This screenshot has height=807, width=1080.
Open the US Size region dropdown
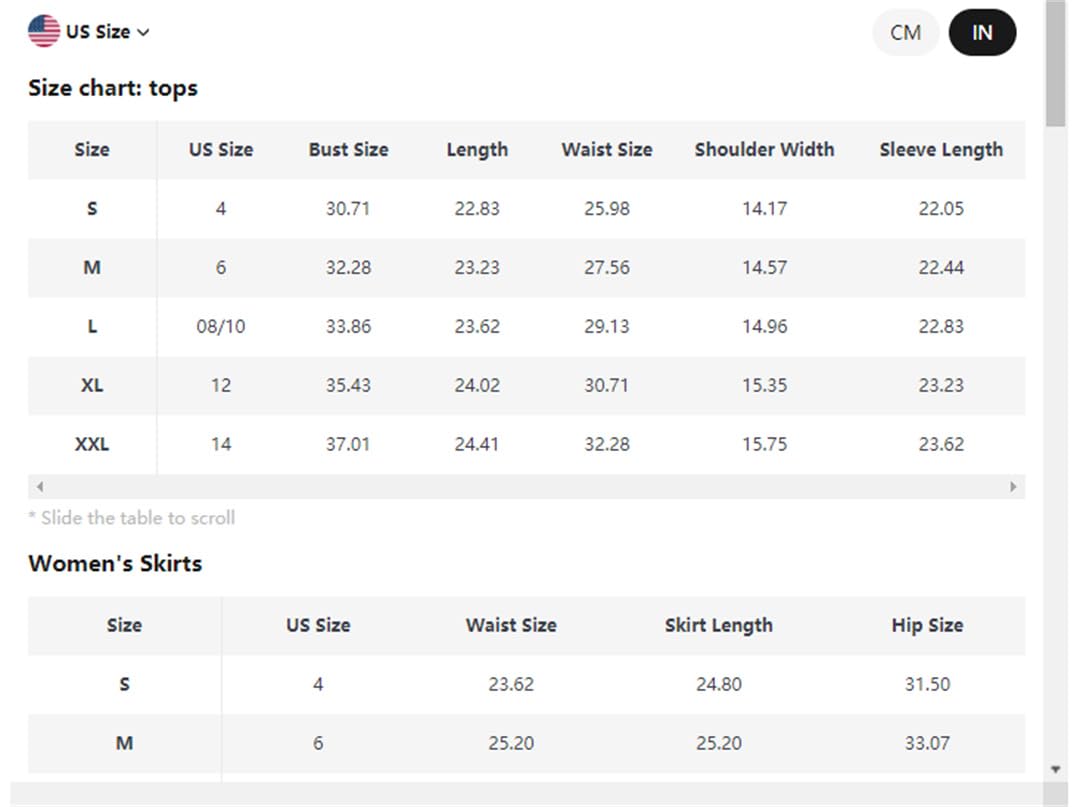pyautogui.click(x=89, y=32)
